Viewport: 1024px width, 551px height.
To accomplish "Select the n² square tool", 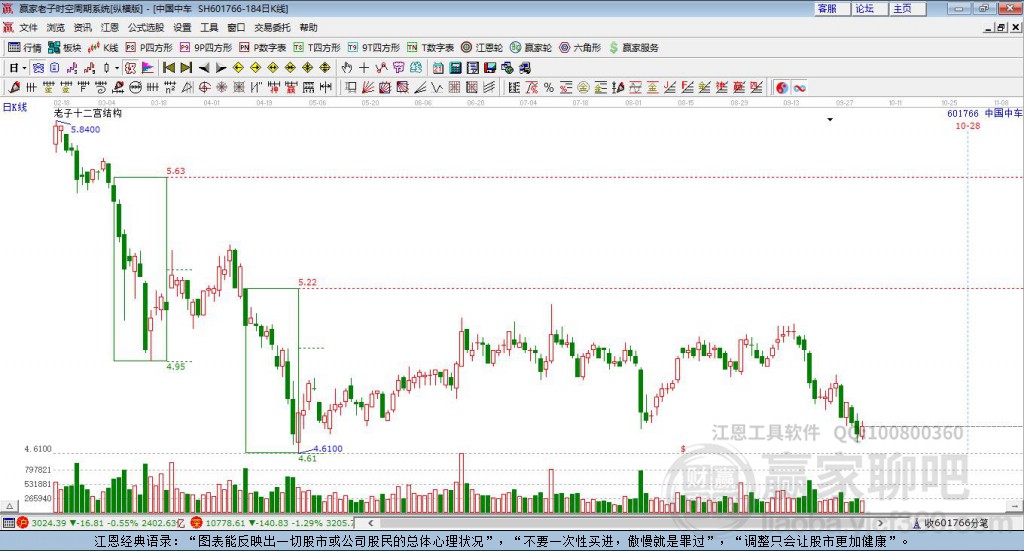I will pos(170,87).
